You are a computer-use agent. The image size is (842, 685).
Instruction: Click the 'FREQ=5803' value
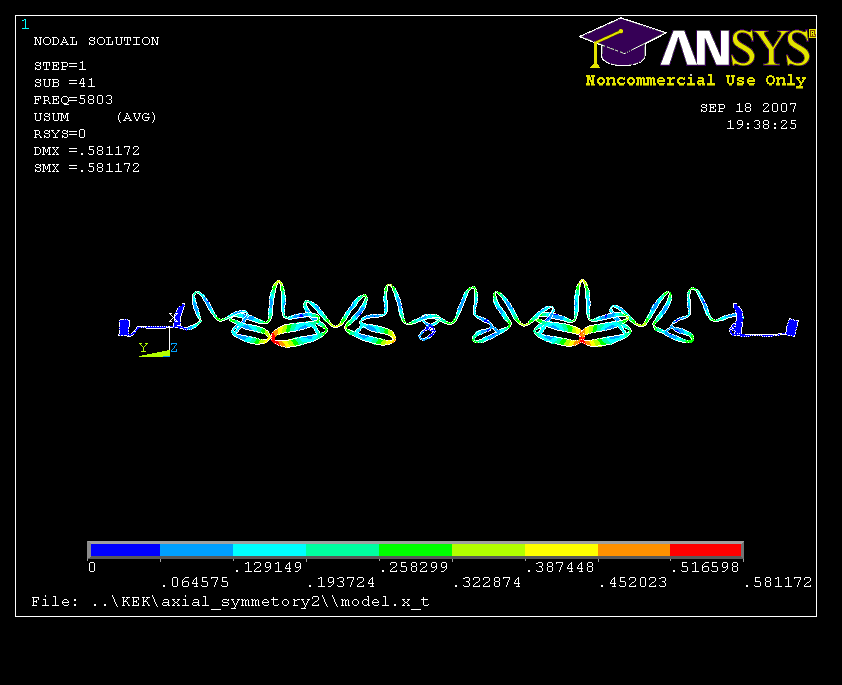[x=73, y=100]
